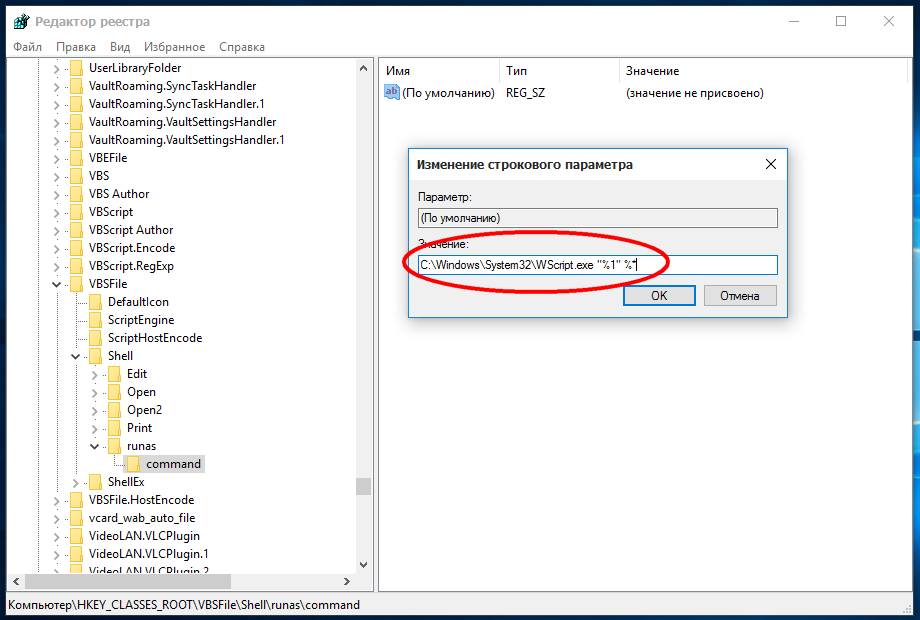Image resolution: width=920 pixels, height=620 pixels.
Task: Click the VBScript Author folder icon
Action: click(x=76, y=230)
